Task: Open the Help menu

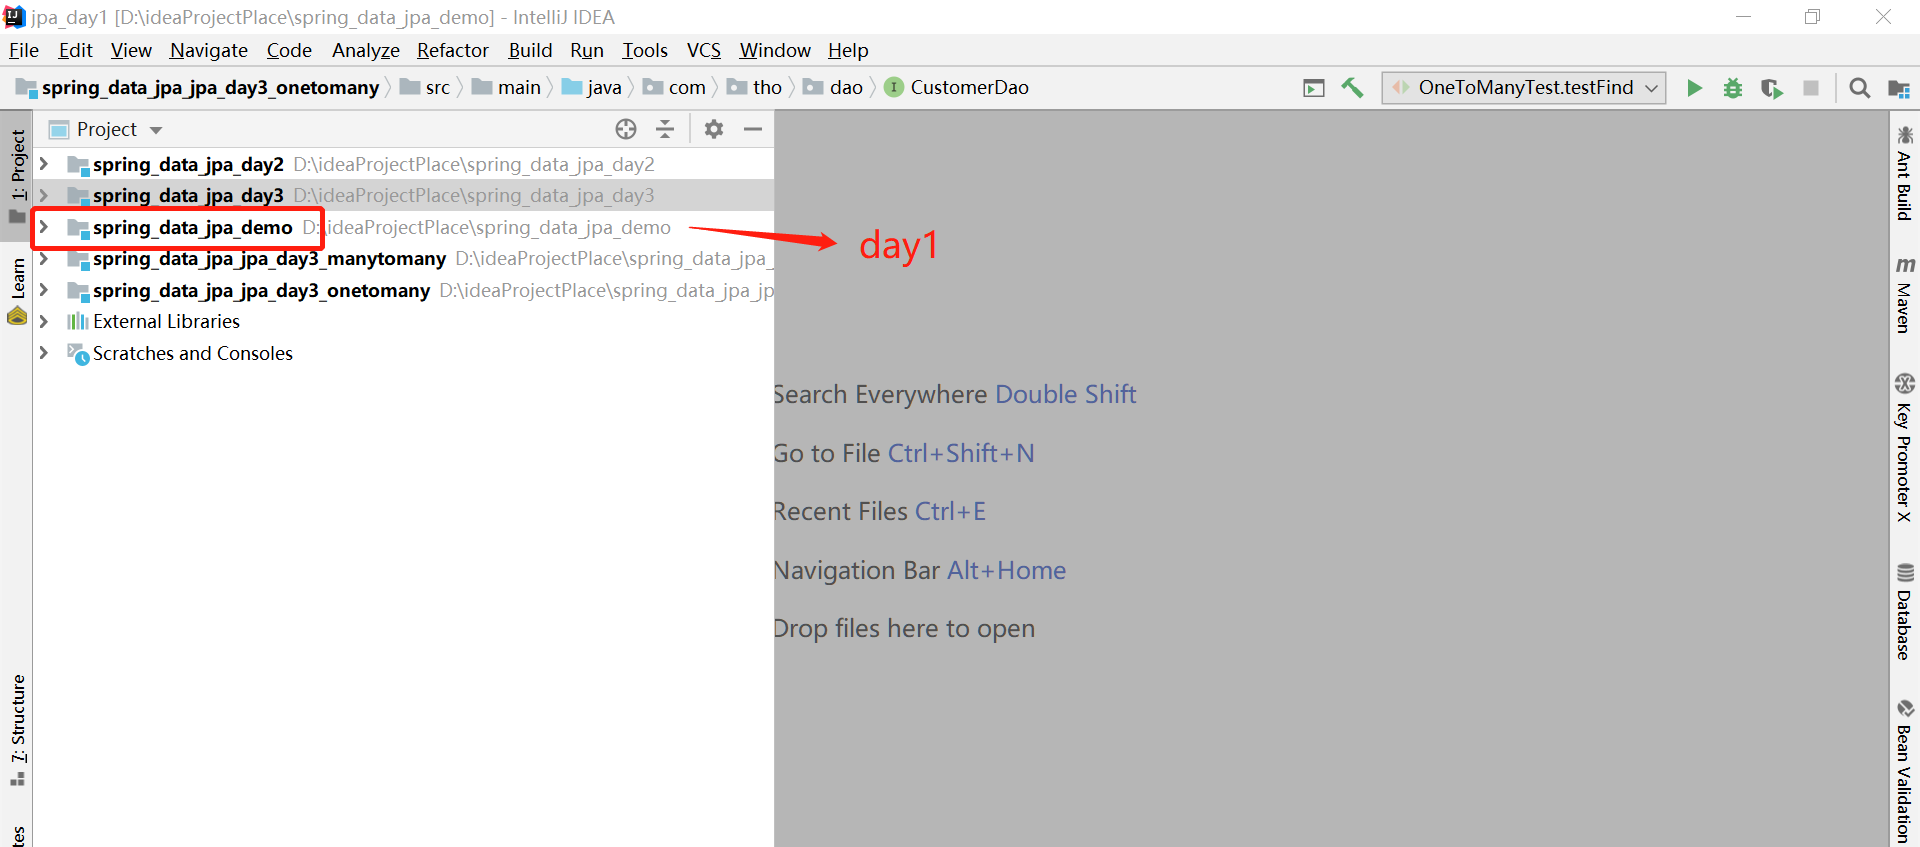Action: (x=848, y=50)
